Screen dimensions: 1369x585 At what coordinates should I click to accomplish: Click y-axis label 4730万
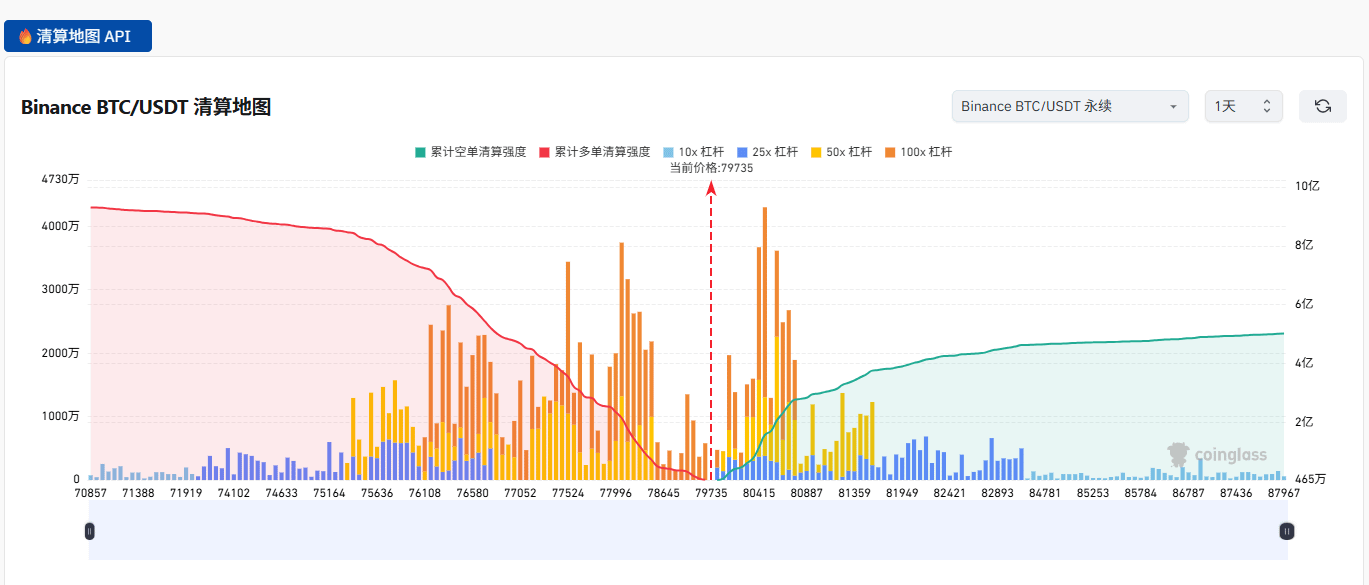59,180
